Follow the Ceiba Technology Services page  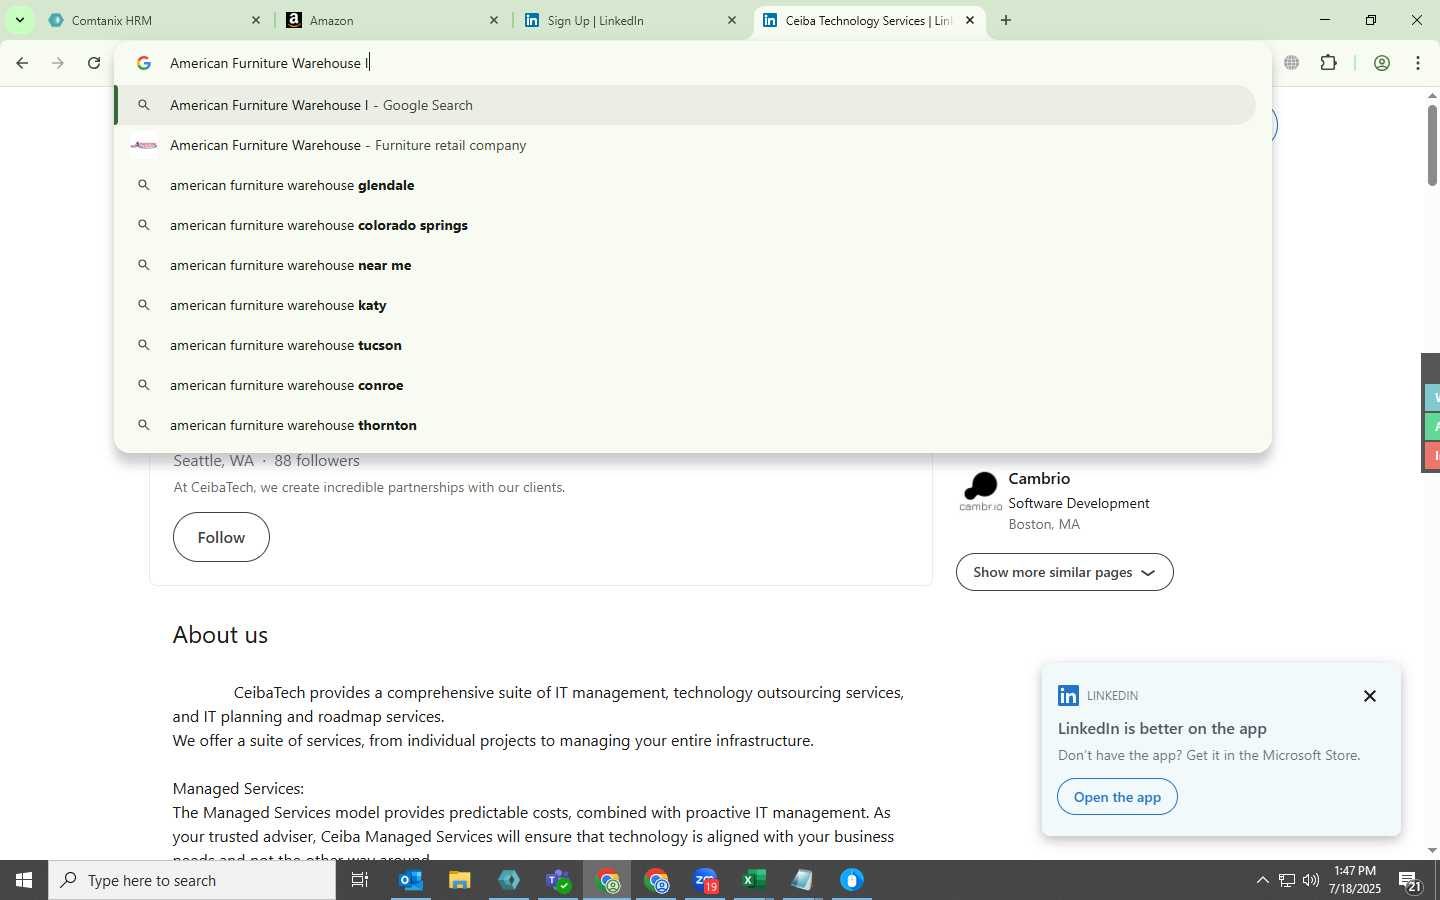point(221,537)
